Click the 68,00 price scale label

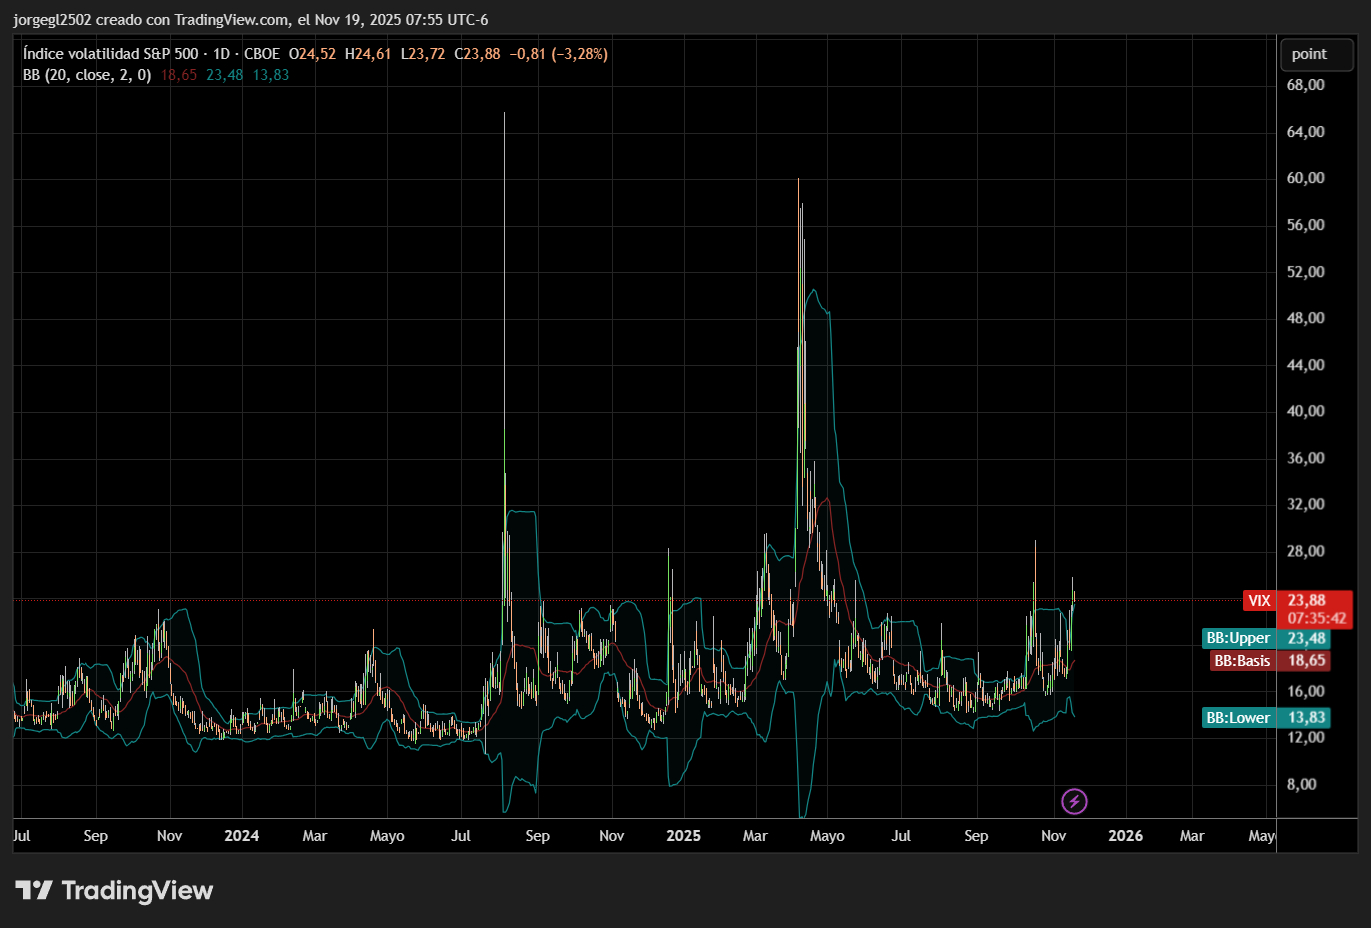(x=1305, y=85)
